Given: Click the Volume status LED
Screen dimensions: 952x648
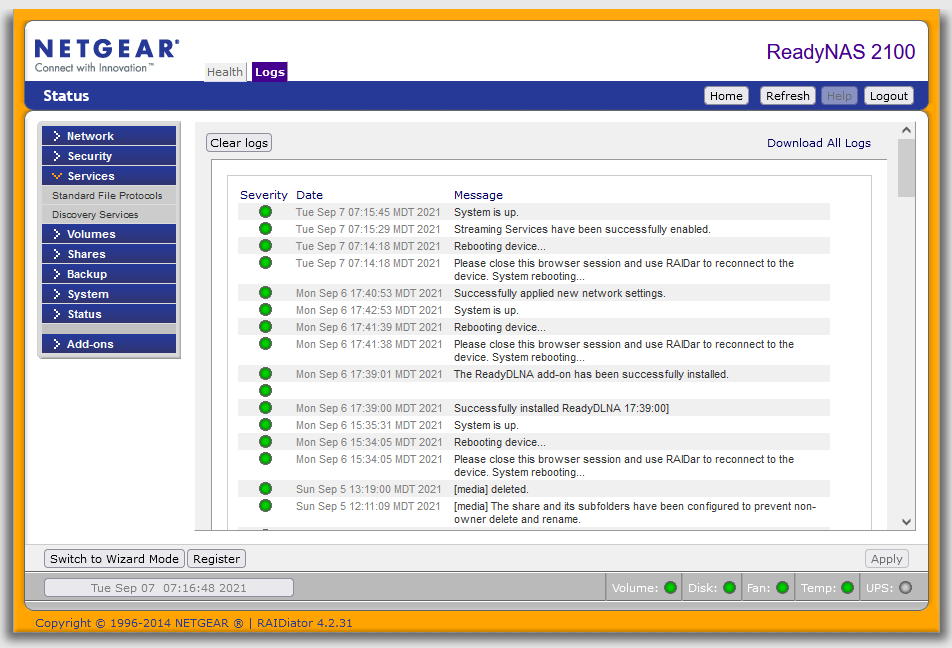Looking at the screenshot, I should coord(670,587).
